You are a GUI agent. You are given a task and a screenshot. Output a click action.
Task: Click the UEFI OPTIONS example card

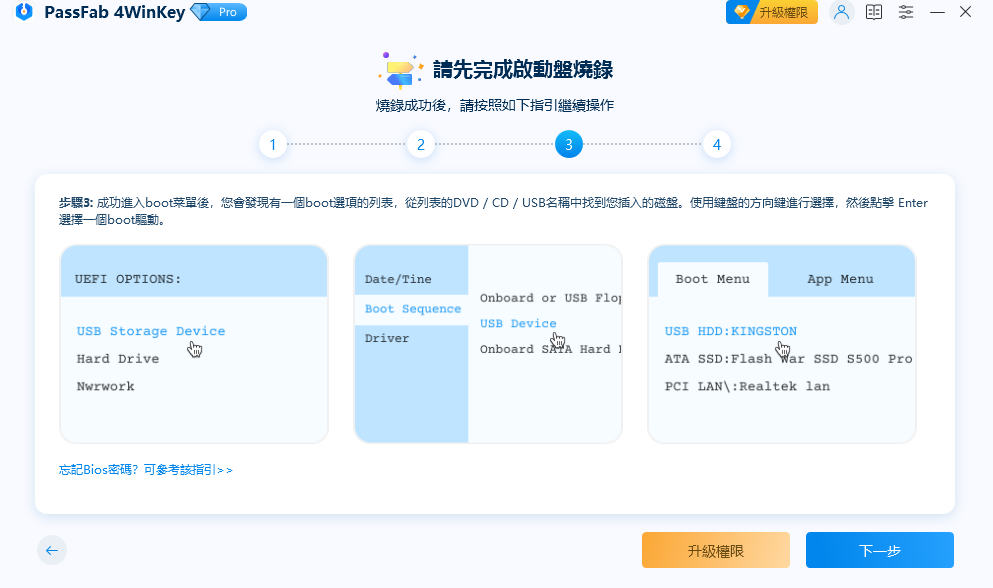[194, 344]
